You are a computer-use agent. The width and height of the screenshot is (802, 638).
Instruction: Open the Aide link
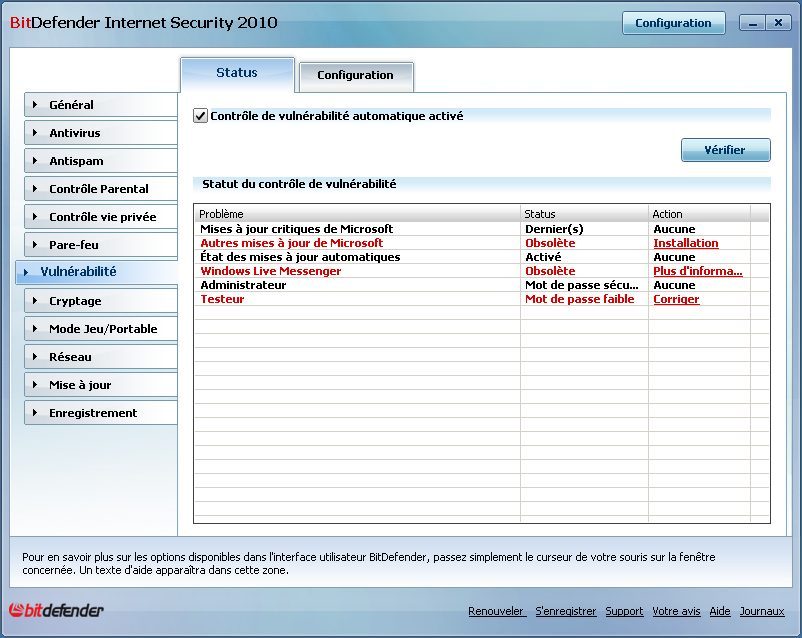pos(720,611)
